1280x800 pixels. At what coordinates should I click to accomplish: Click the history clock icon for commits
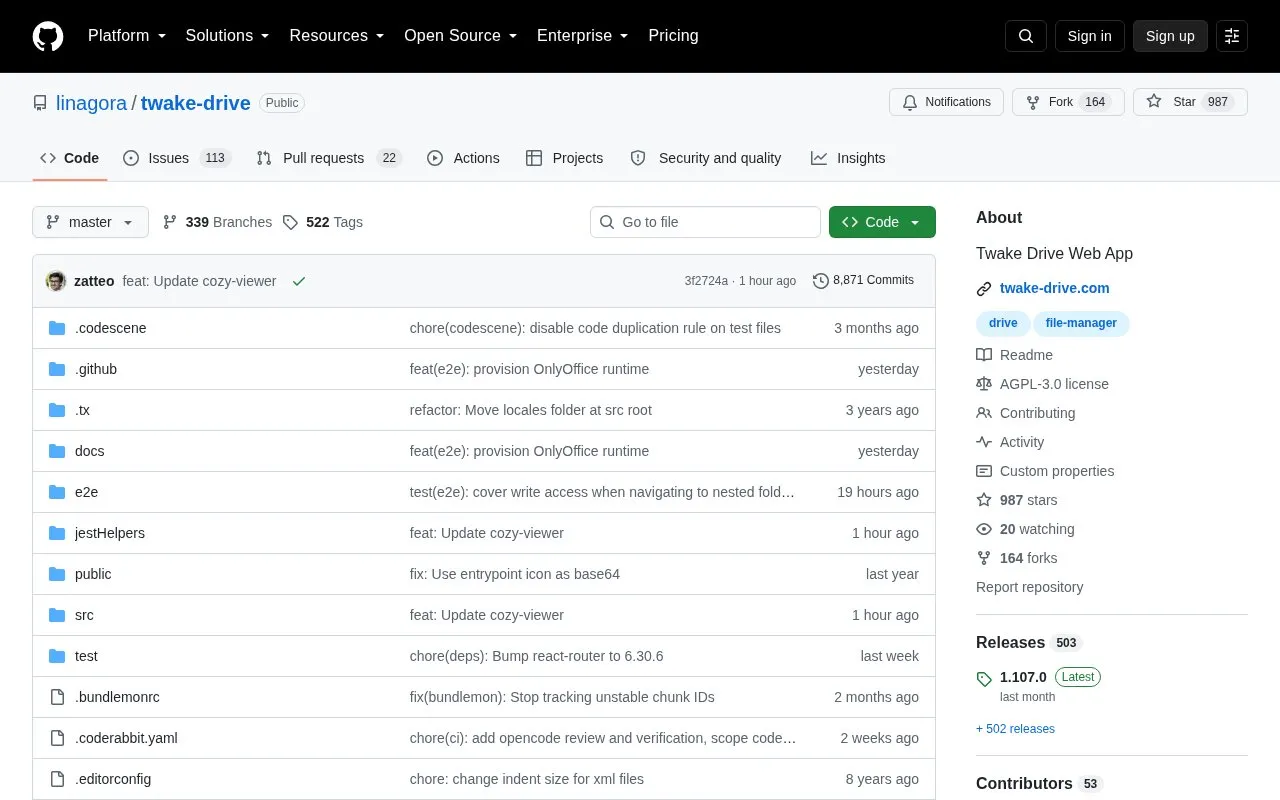tap(821, 281)
